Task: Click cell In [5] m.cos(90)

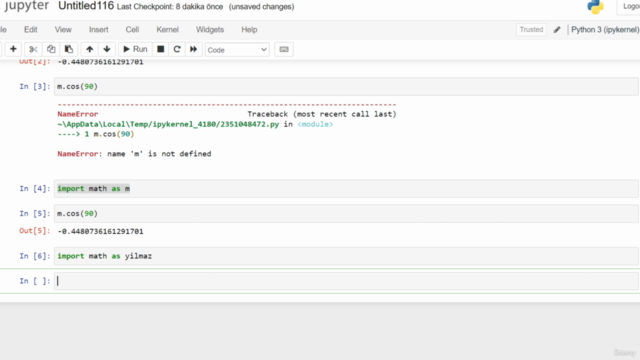Action: [x=346, y=213]
